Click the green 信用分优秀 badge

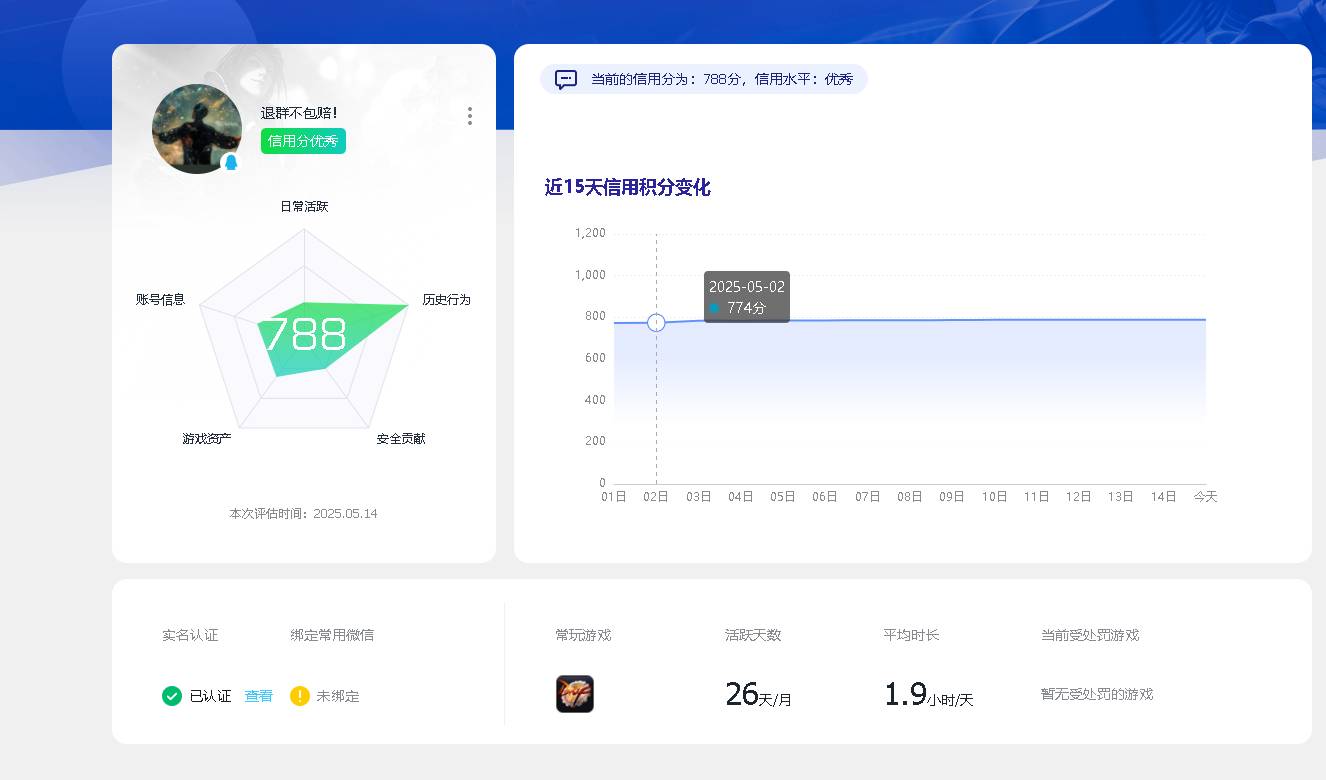tap(302, 141)
